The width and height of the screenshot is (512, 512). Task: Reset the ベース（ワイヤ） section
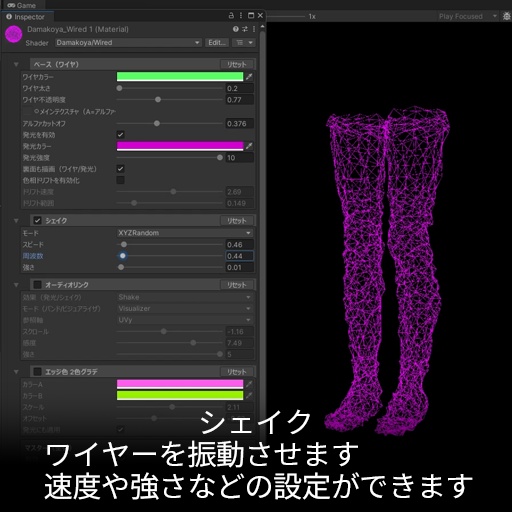click(237, 64)
